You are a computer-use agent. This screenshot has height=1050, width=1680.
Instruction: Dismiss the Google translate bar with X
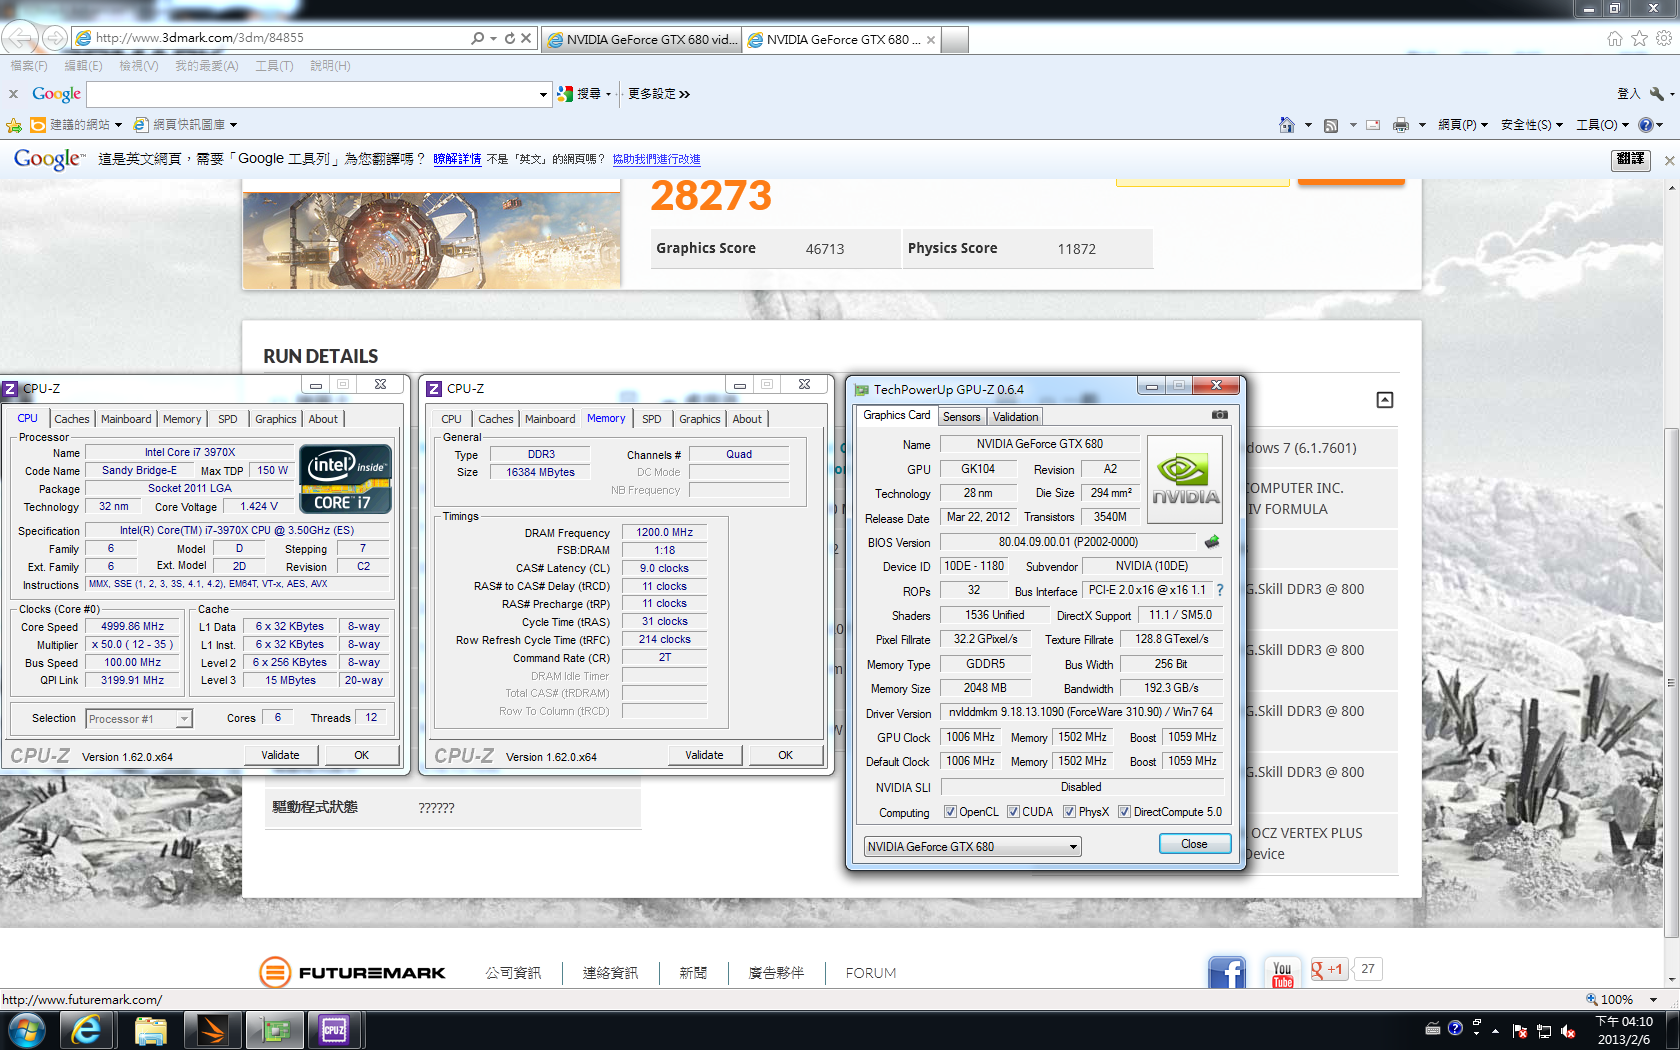1669,160
